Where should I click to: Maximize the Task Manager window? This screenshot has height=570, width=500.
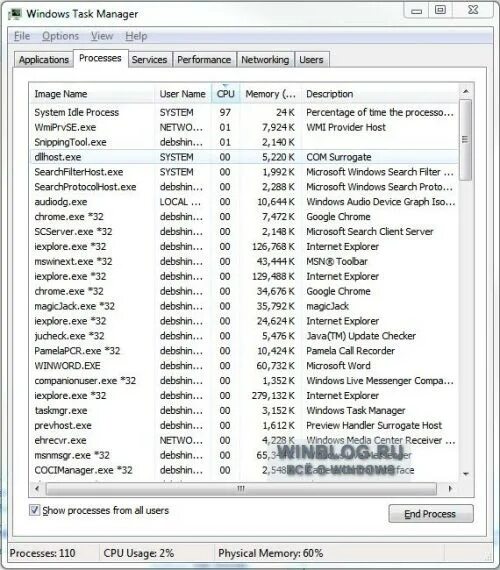pyautogui.click(x=440, y=10)
